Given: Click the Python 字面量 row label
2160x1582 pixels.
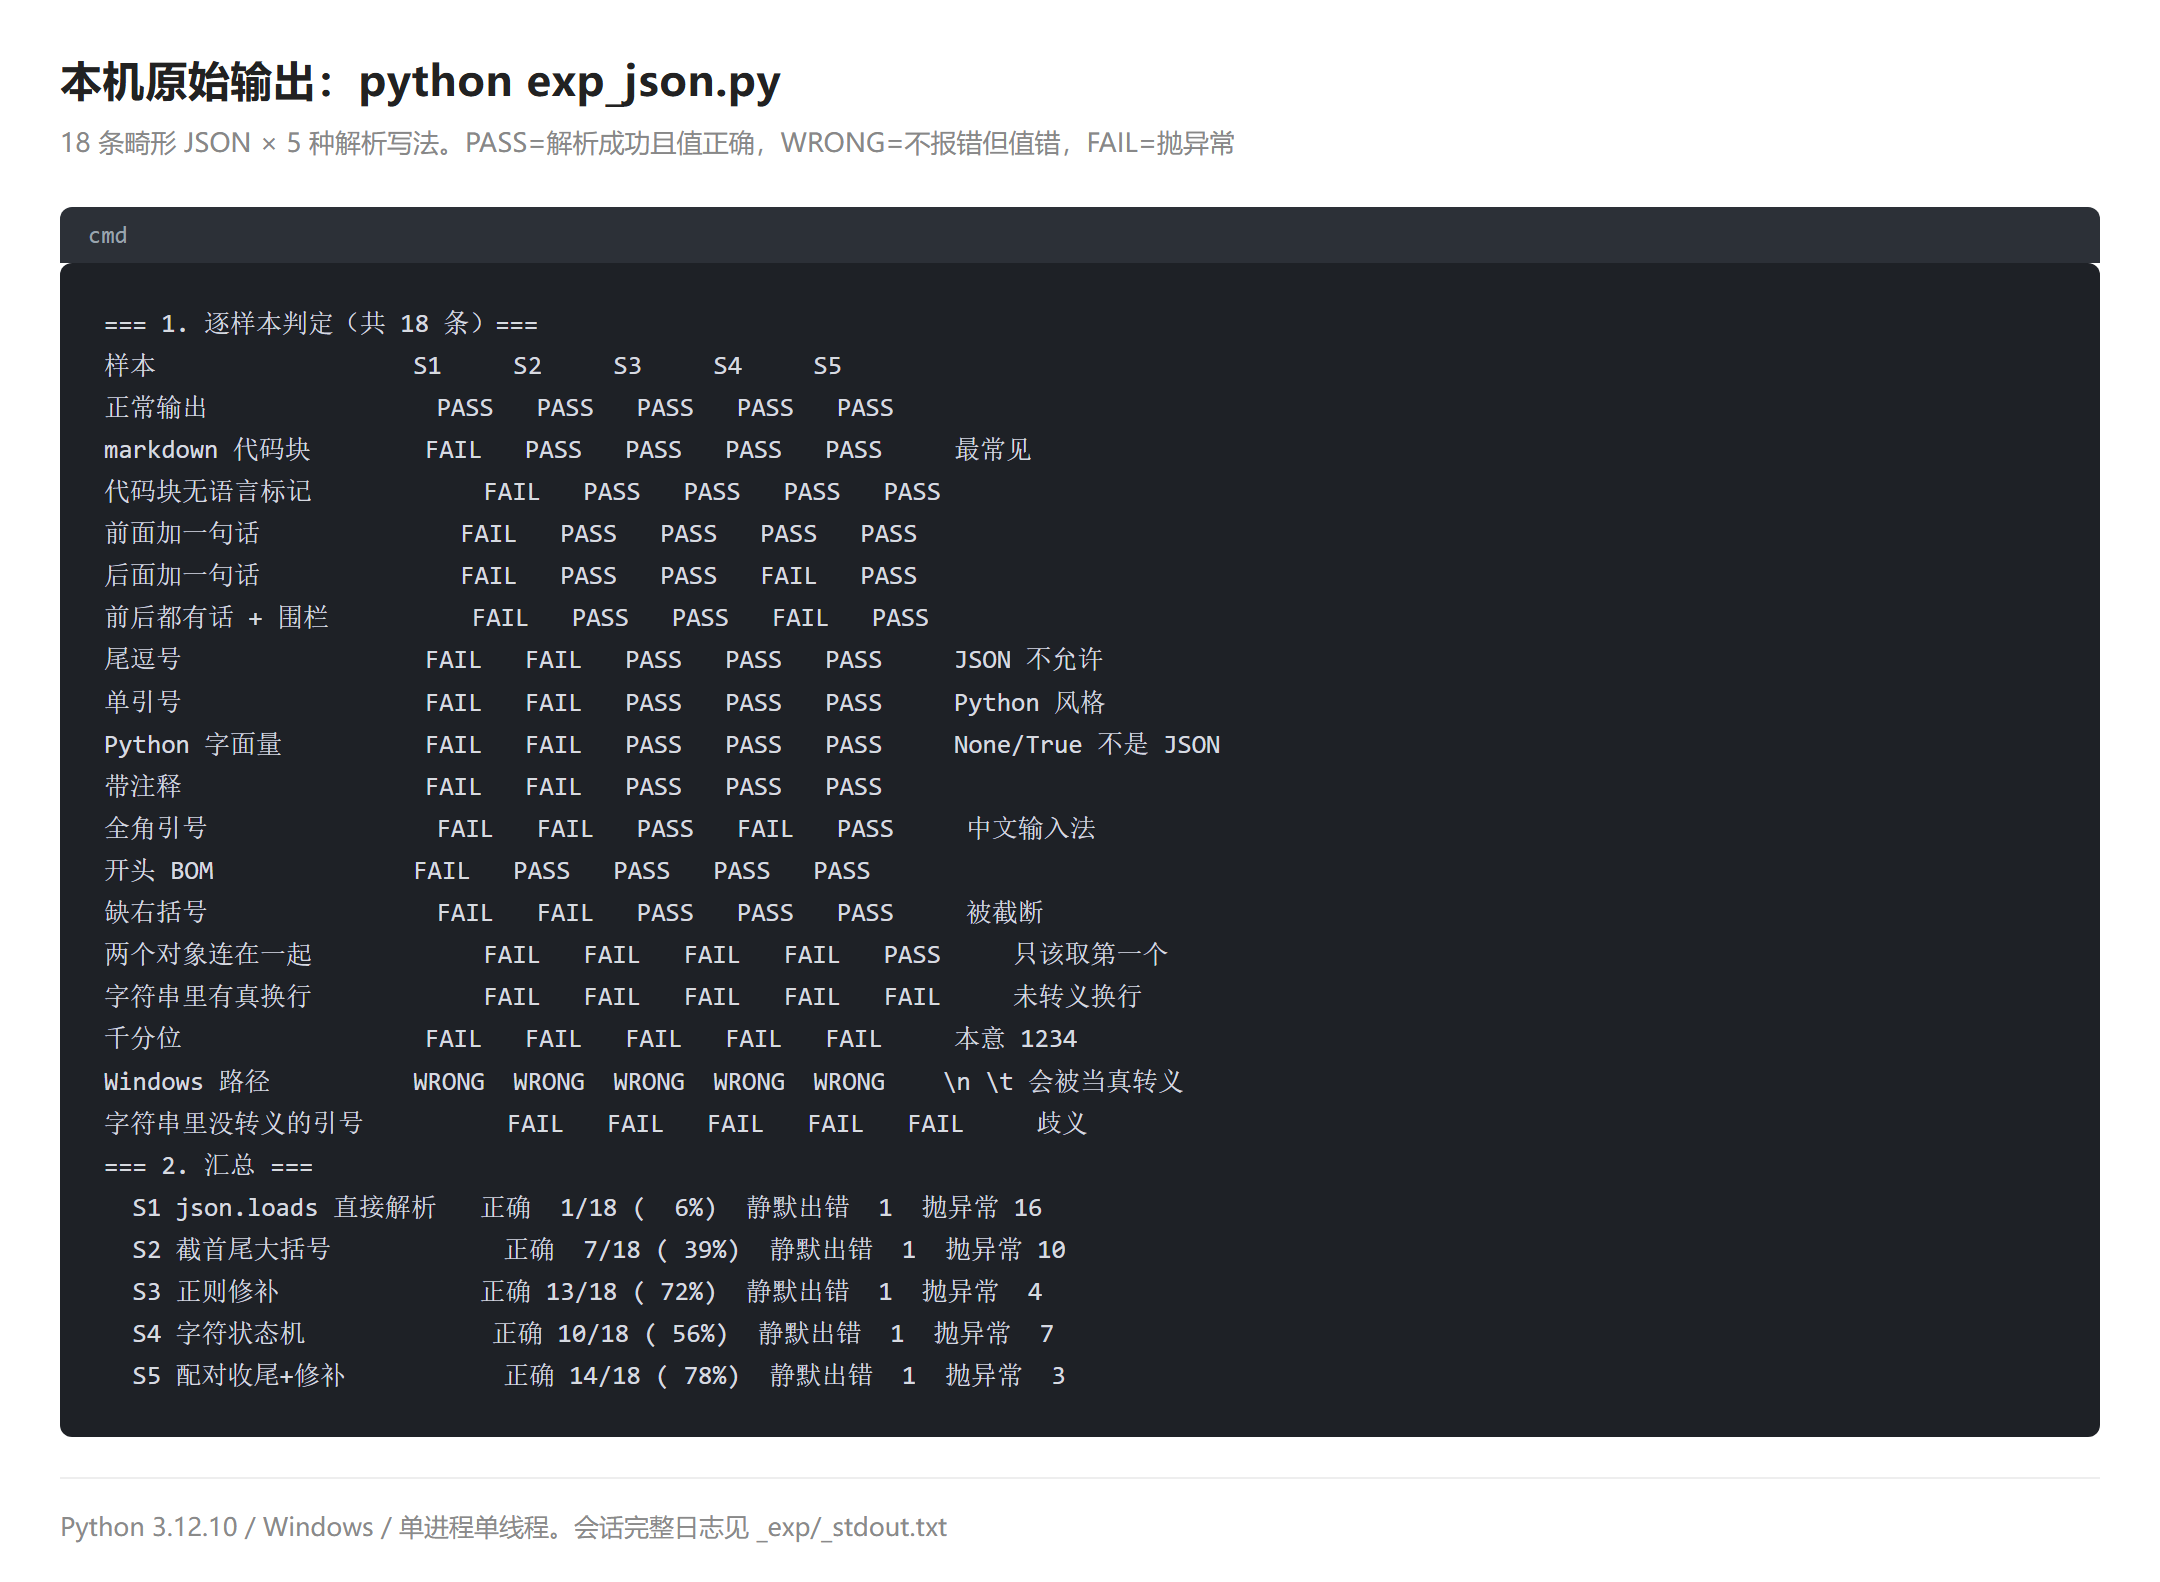Looking at the screenshot, I should (193, 745).
